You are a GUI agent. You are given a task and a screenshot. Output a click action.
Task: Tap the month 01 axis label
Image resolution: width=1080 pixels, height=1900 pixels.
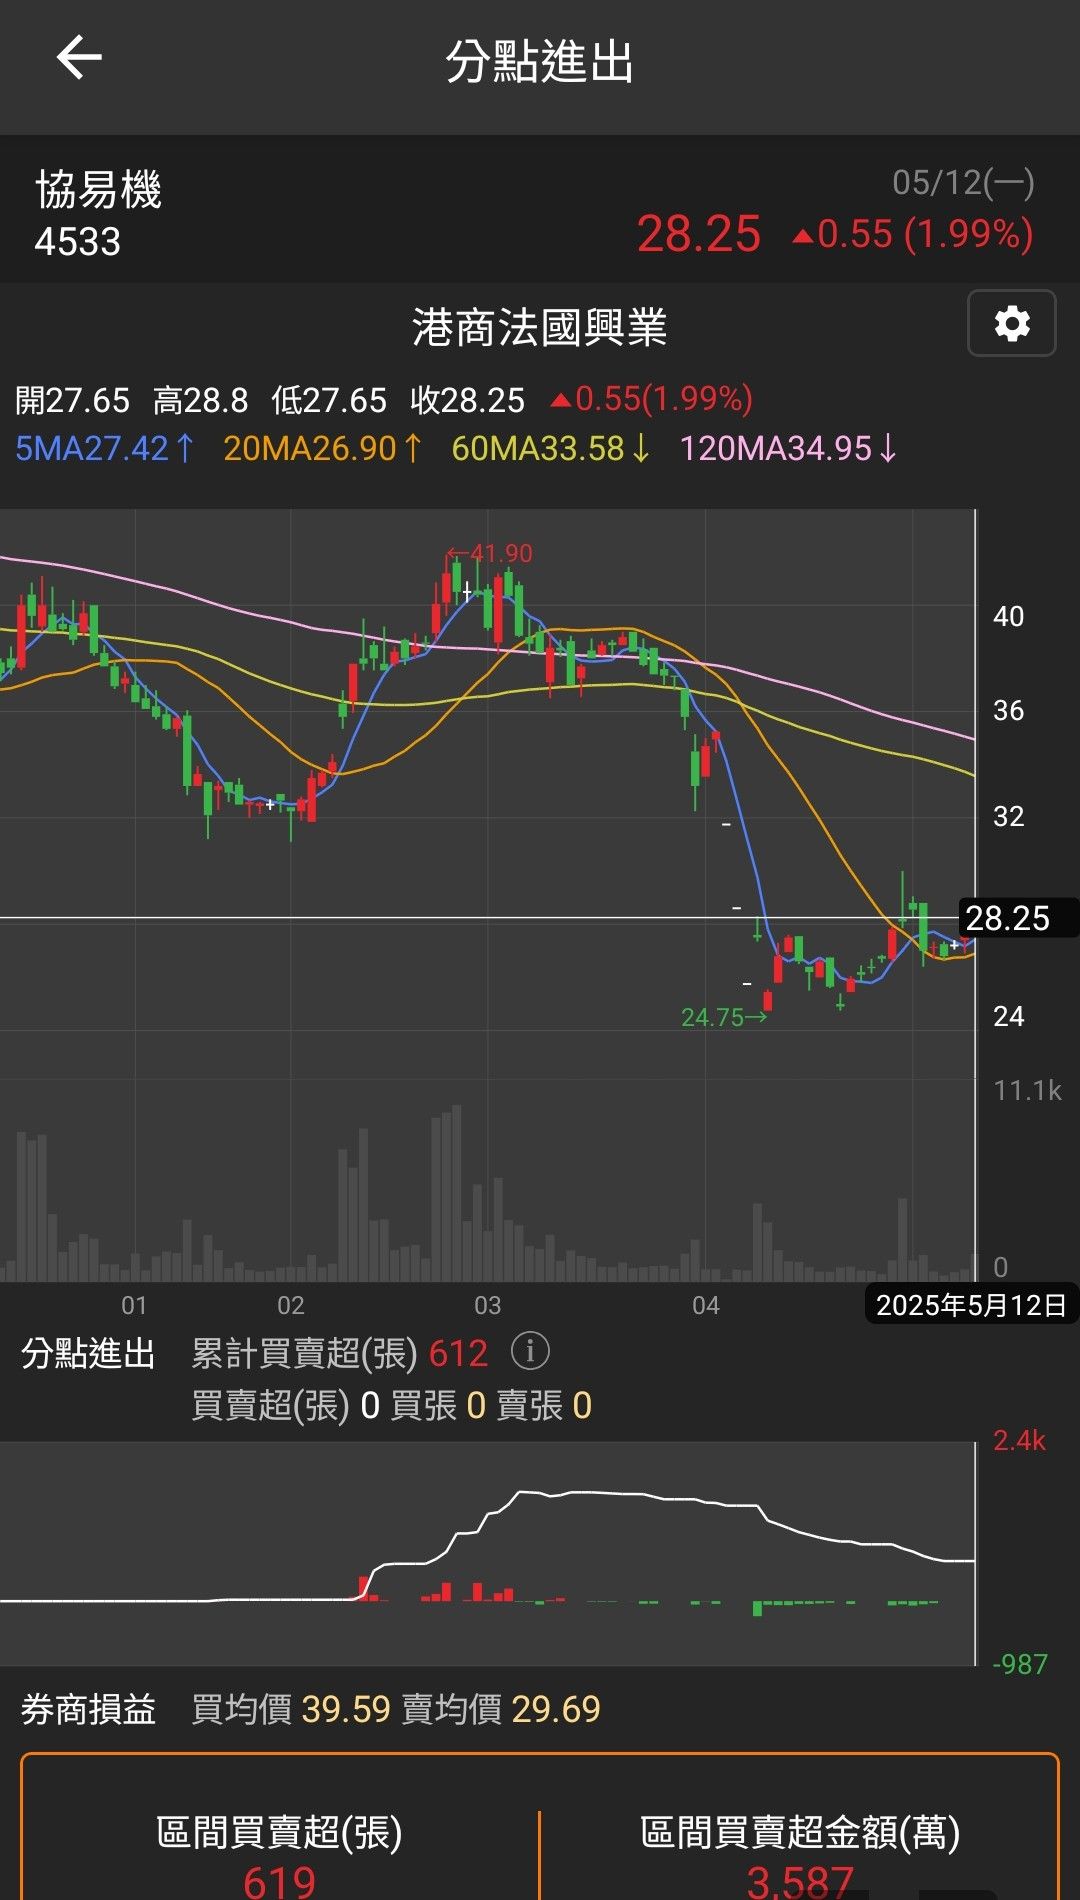pyautogui.click(x=134, y=1305)
